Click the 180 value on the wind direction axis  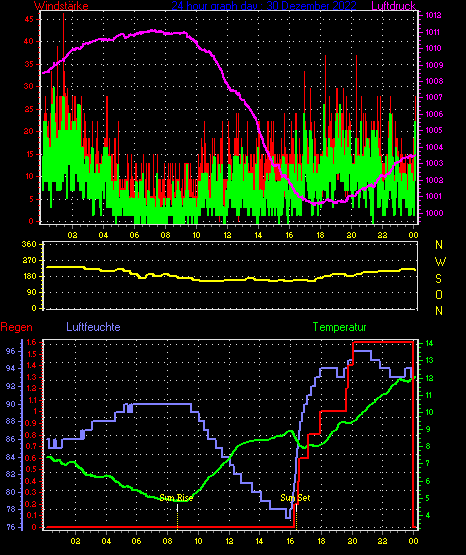click(29, 276)
